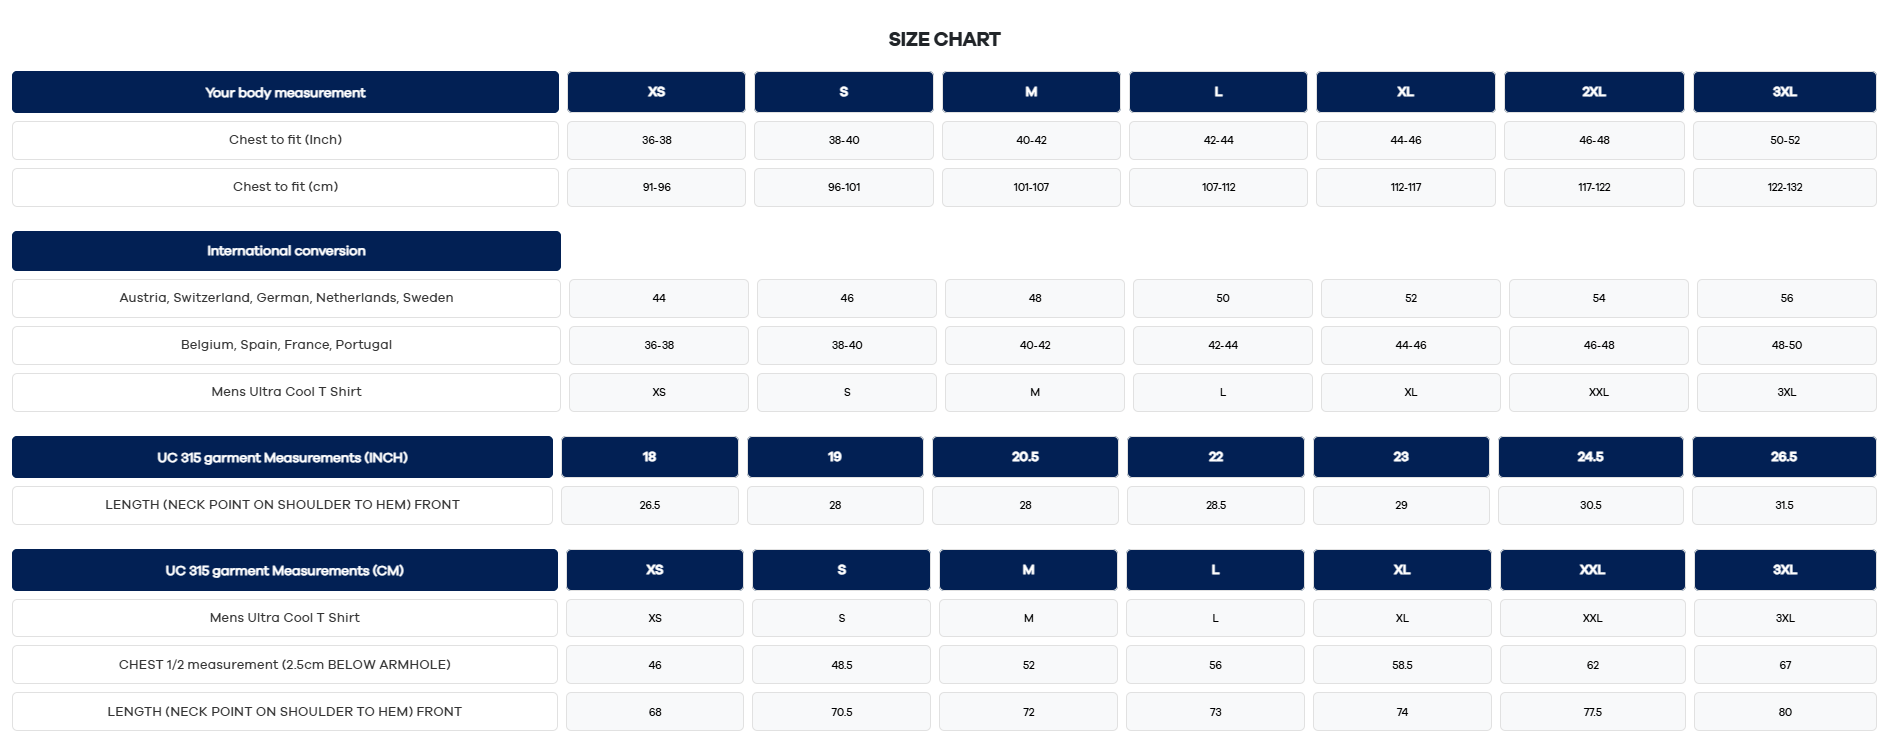The image size is (1890, 739).
Task: Click the 58.5 chest half-measurement cell
Action: (1402, 665)
